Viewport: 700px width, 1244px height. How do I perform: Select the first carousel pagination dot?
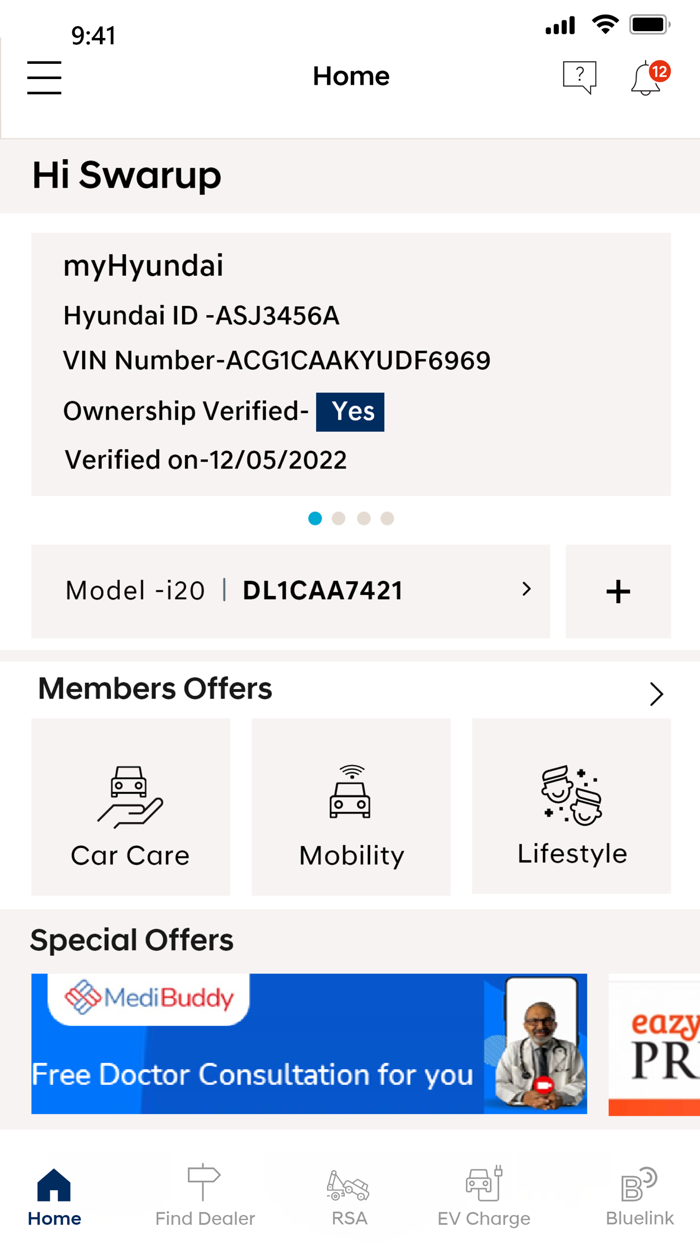(x=315, y=518)
